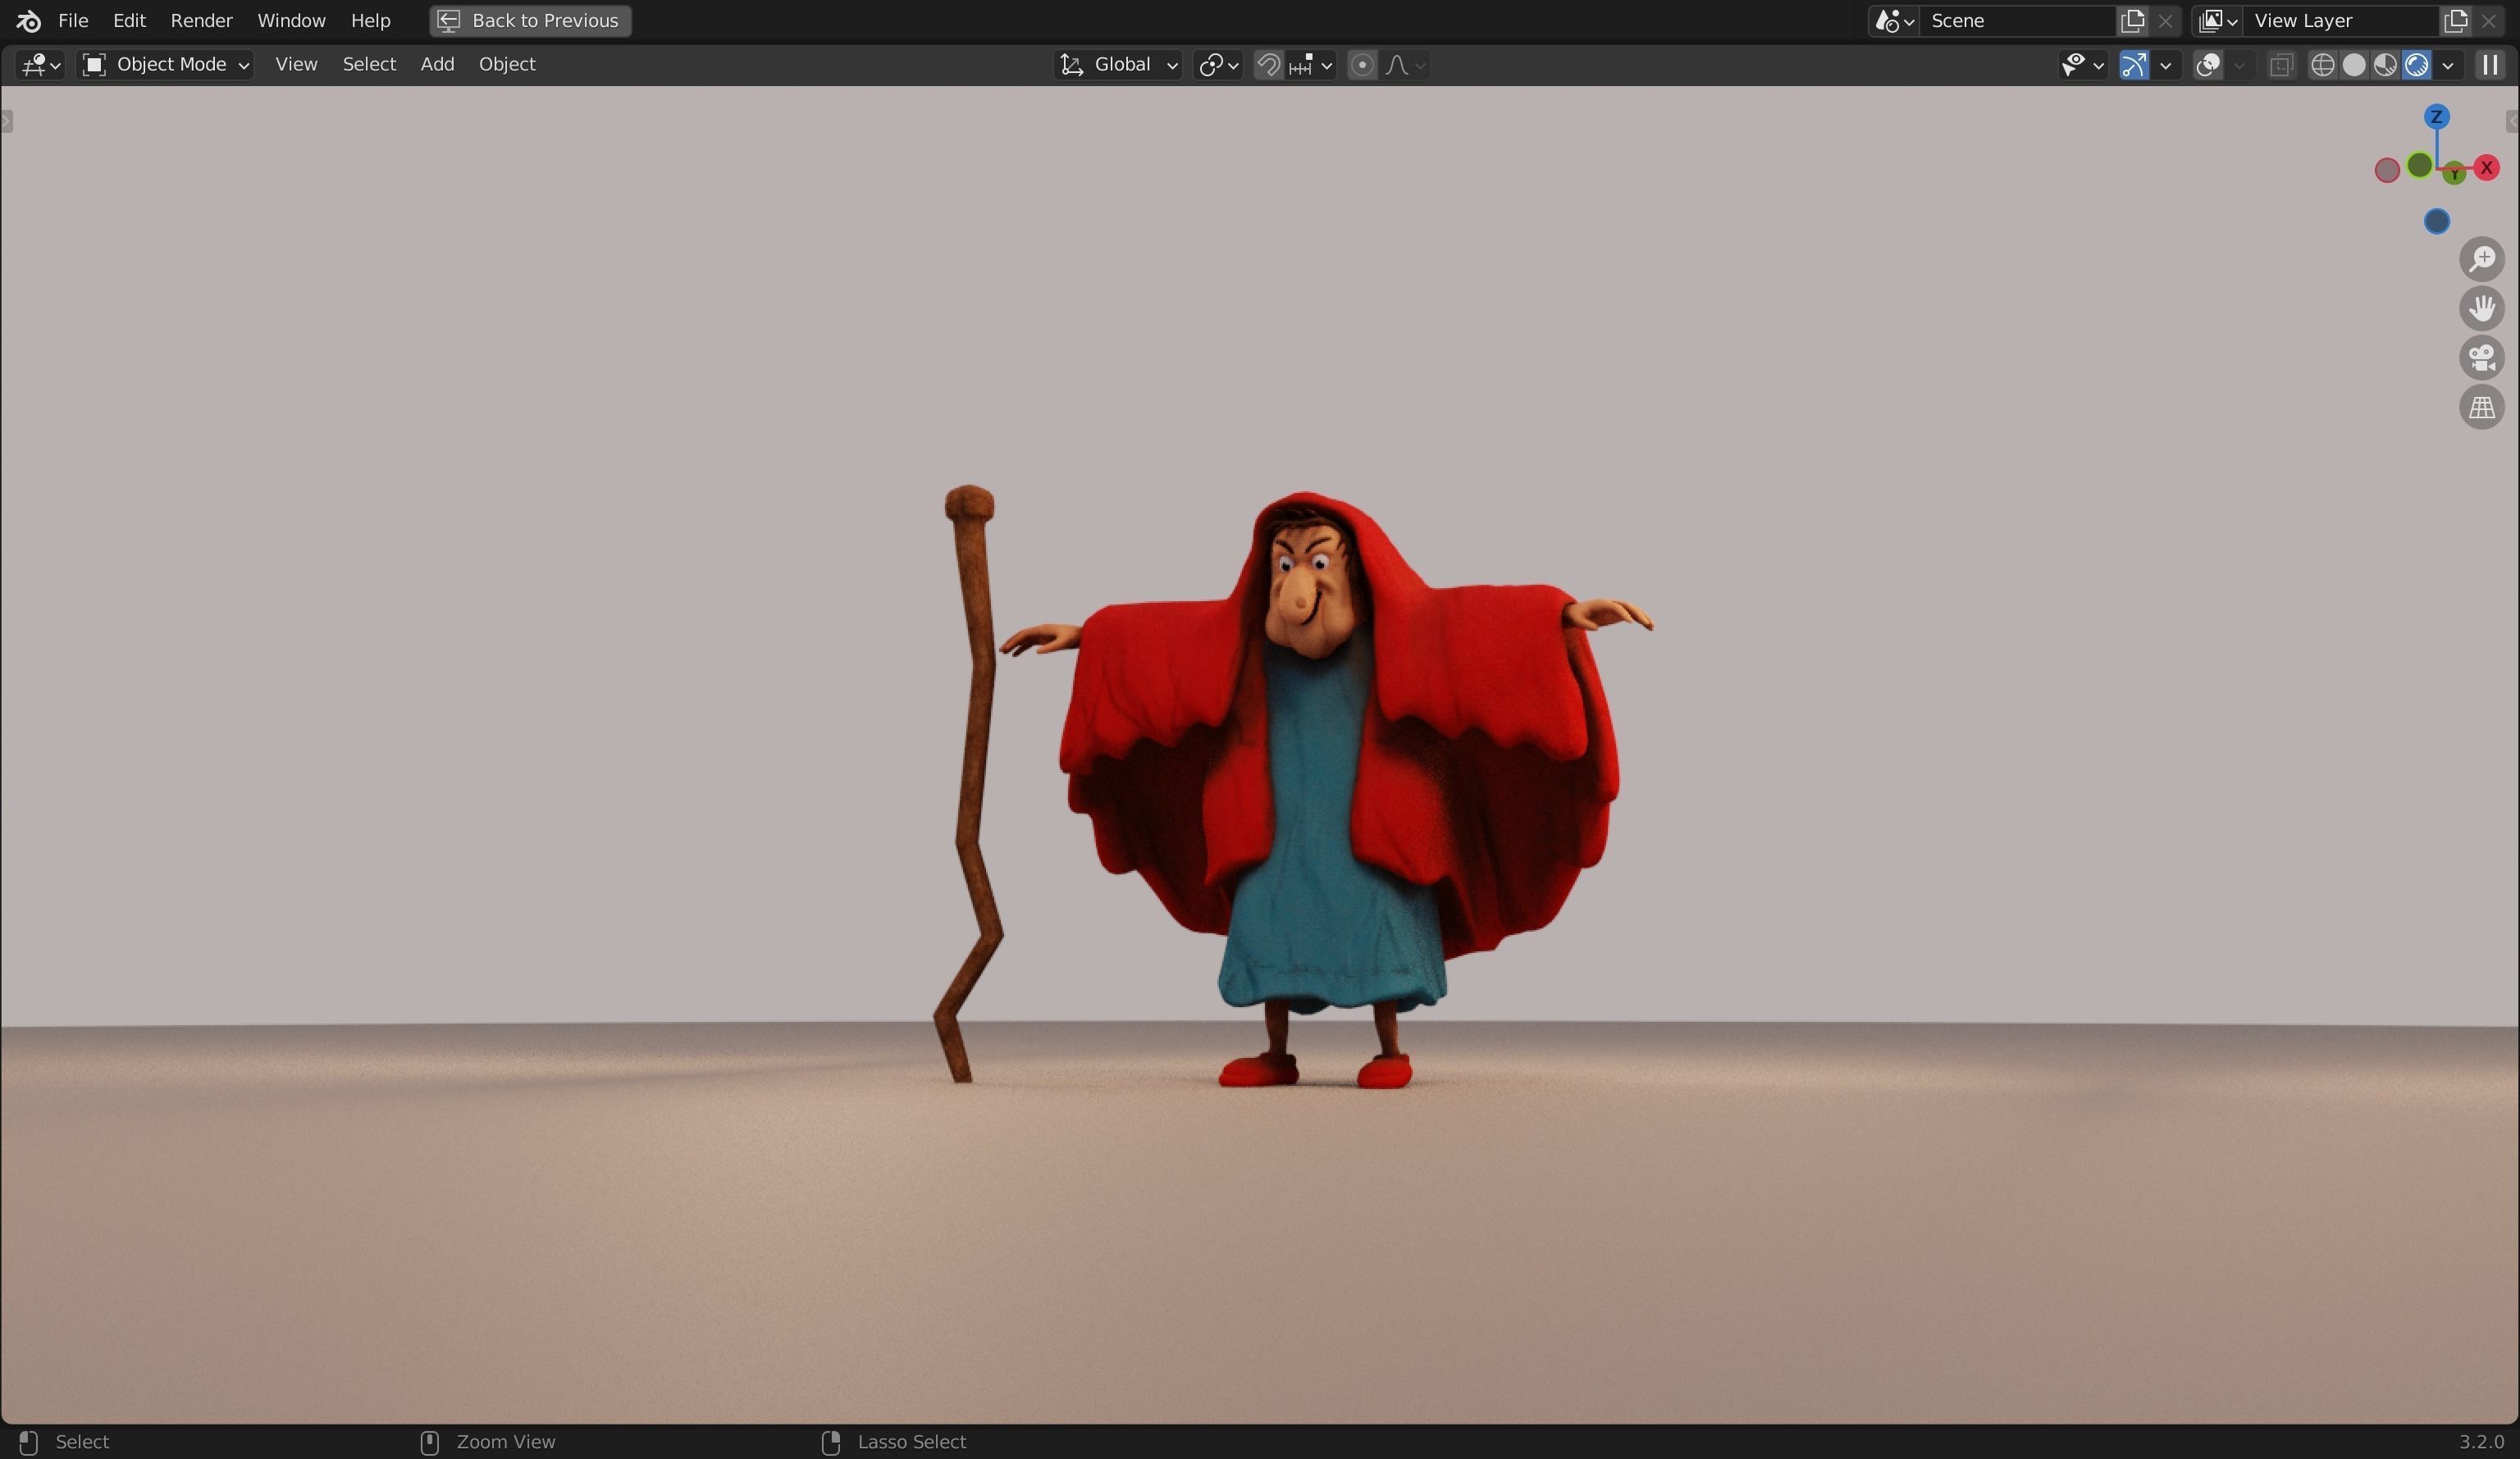This screenshot has width=2520, height=1459.
Task: Click the pan view hand icon
Action: tap(2482, 308)
